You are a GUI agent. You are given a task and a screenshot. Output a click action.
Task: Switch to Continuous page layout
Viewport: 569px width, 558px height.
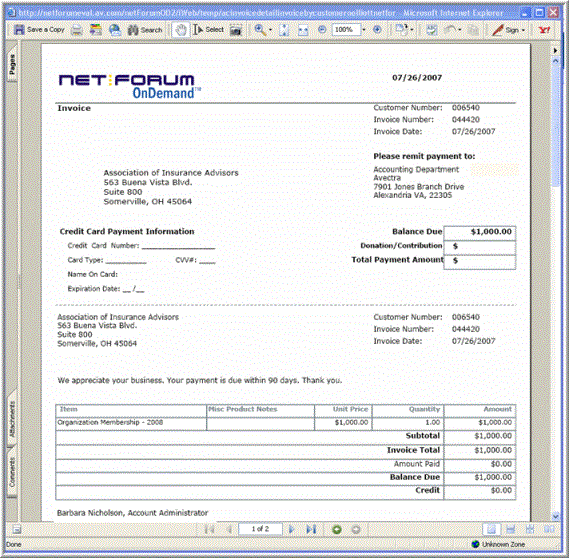[511, 530]
